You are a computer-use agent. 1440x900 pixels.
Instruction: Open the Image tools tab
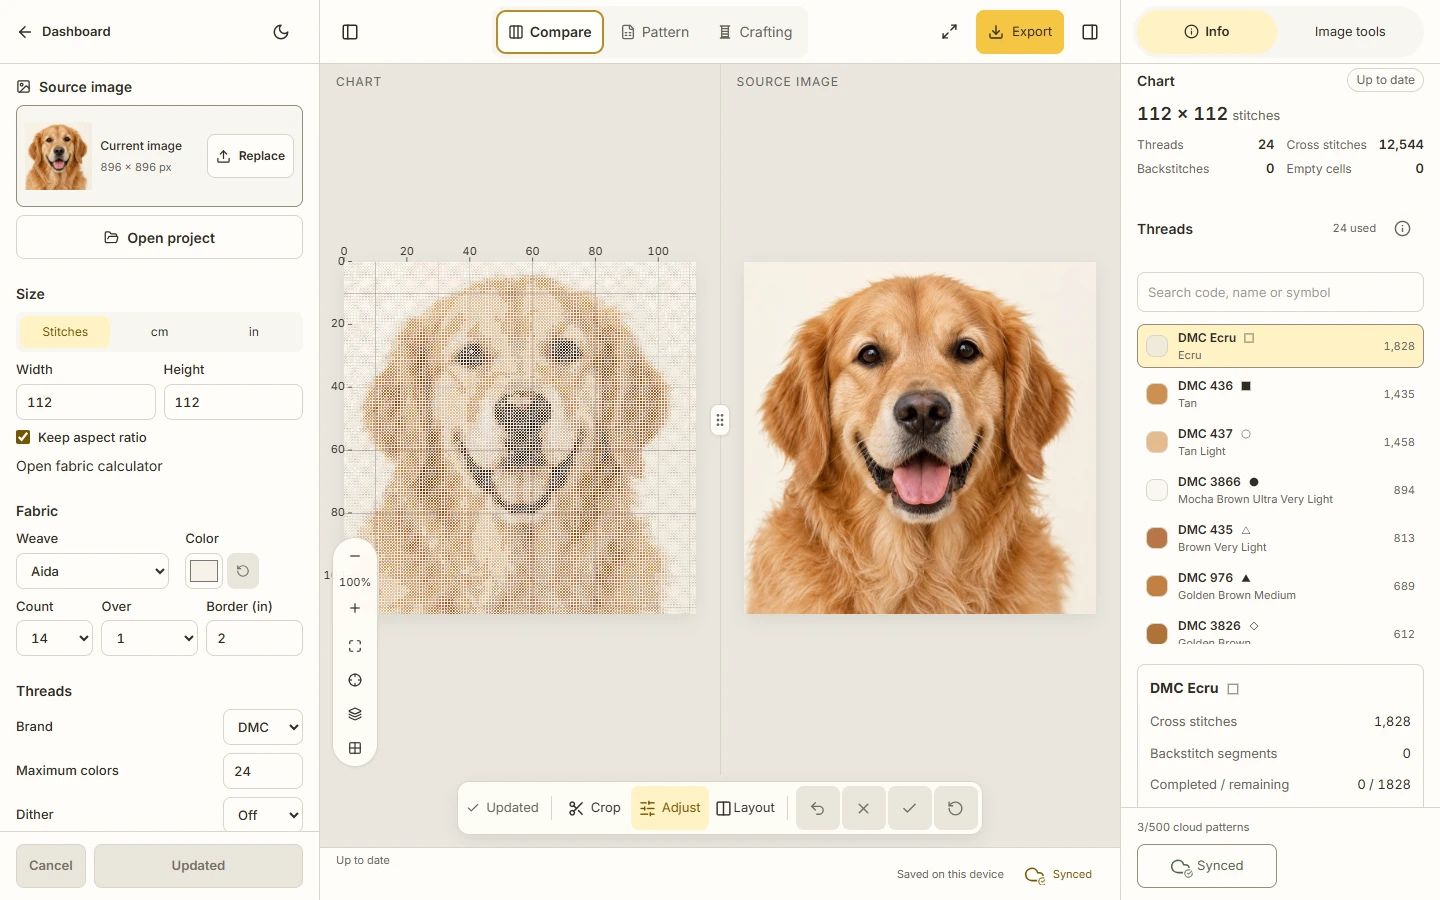pyautogui.click(x=1350, y=32)
